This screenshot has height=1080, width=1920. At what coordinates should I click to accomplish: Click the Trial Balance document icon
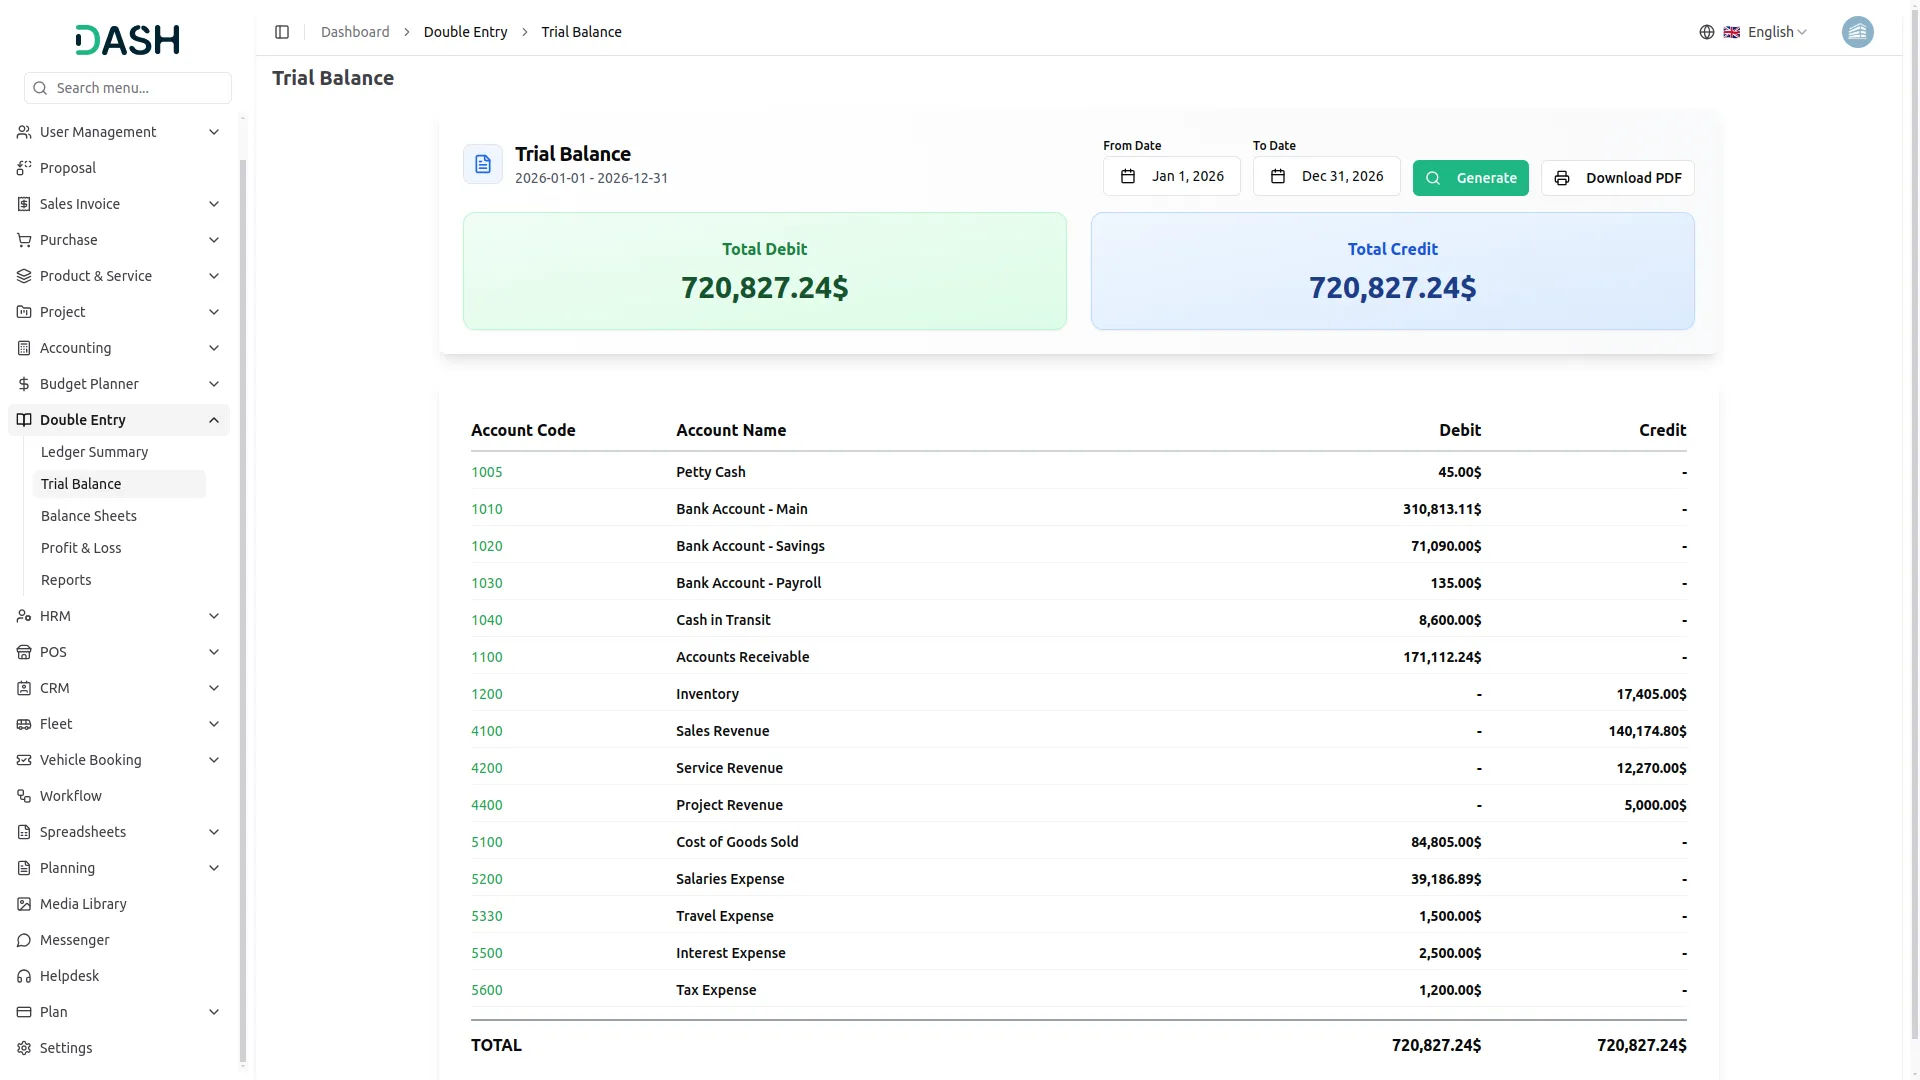tap(483, 164)
